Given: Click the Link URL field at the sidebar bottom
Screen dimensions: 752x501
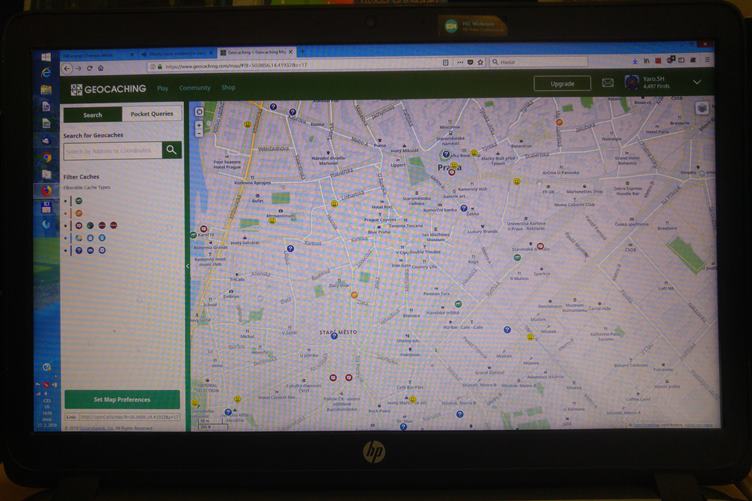Looking at the screenshot, I should tap(129, 417).
